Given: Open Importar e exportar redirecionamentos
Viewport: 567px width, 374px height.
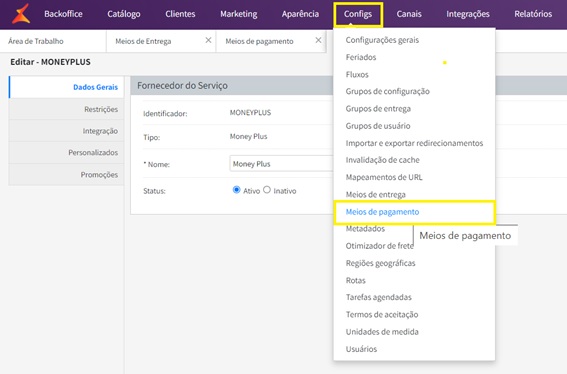Looking at the screenshot, I should pos(414,143).
